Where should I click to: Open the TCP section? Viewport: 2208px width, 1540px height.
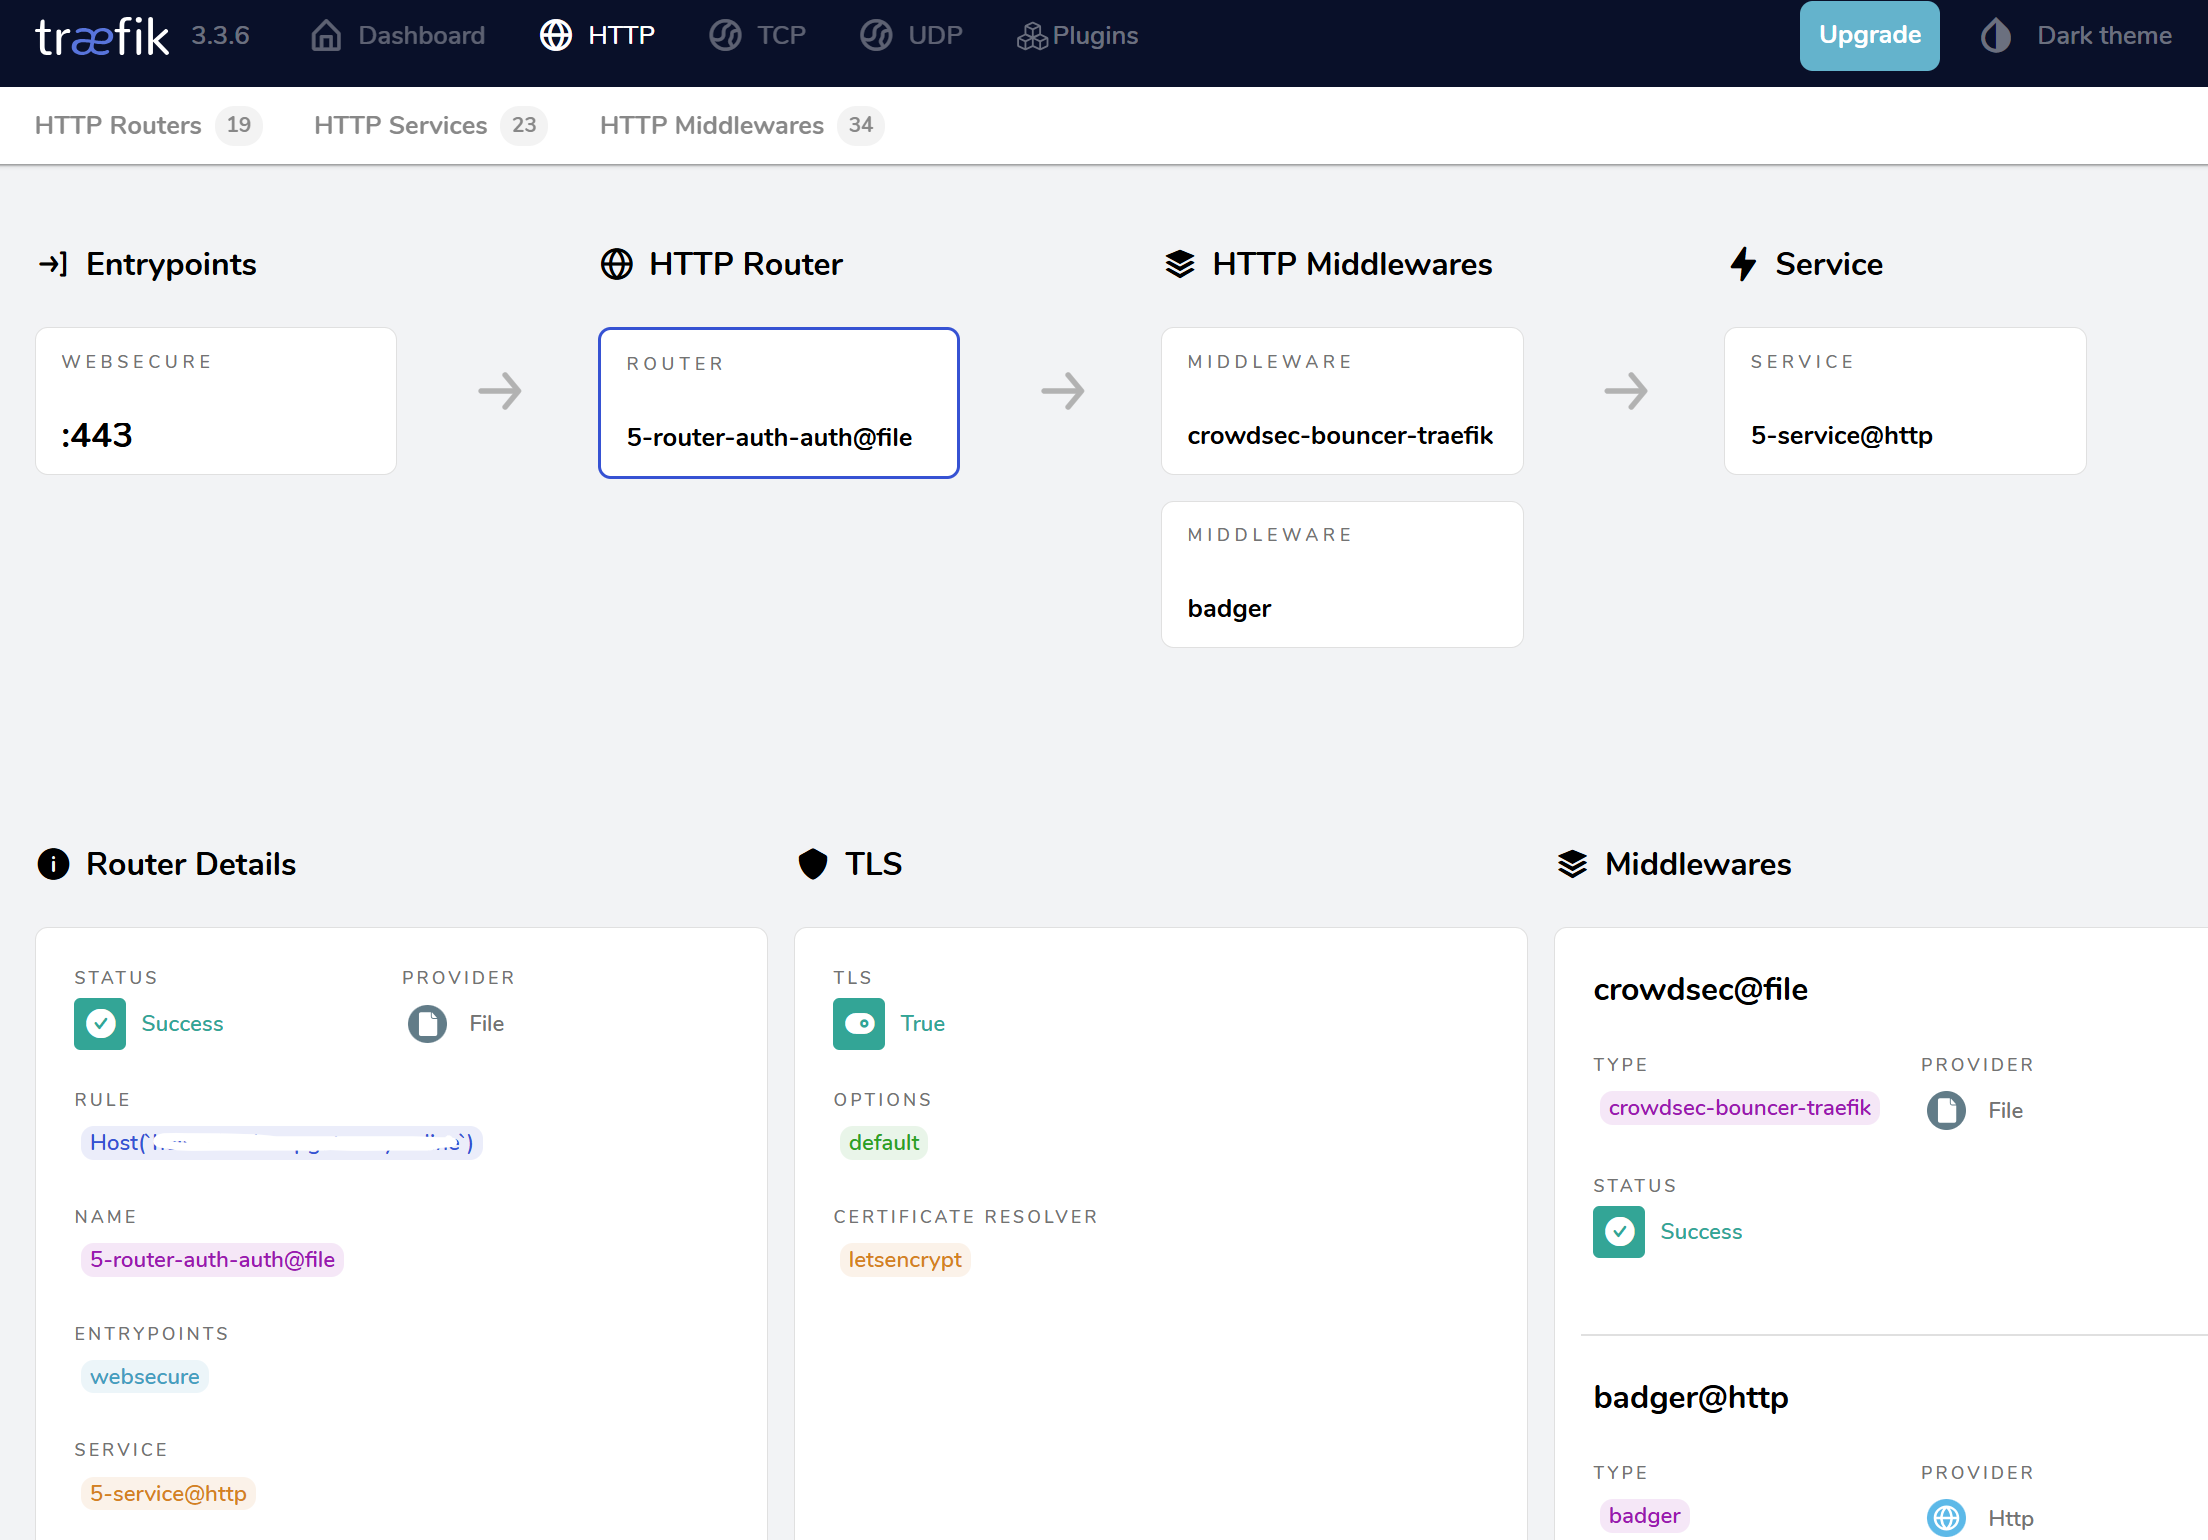757,36
